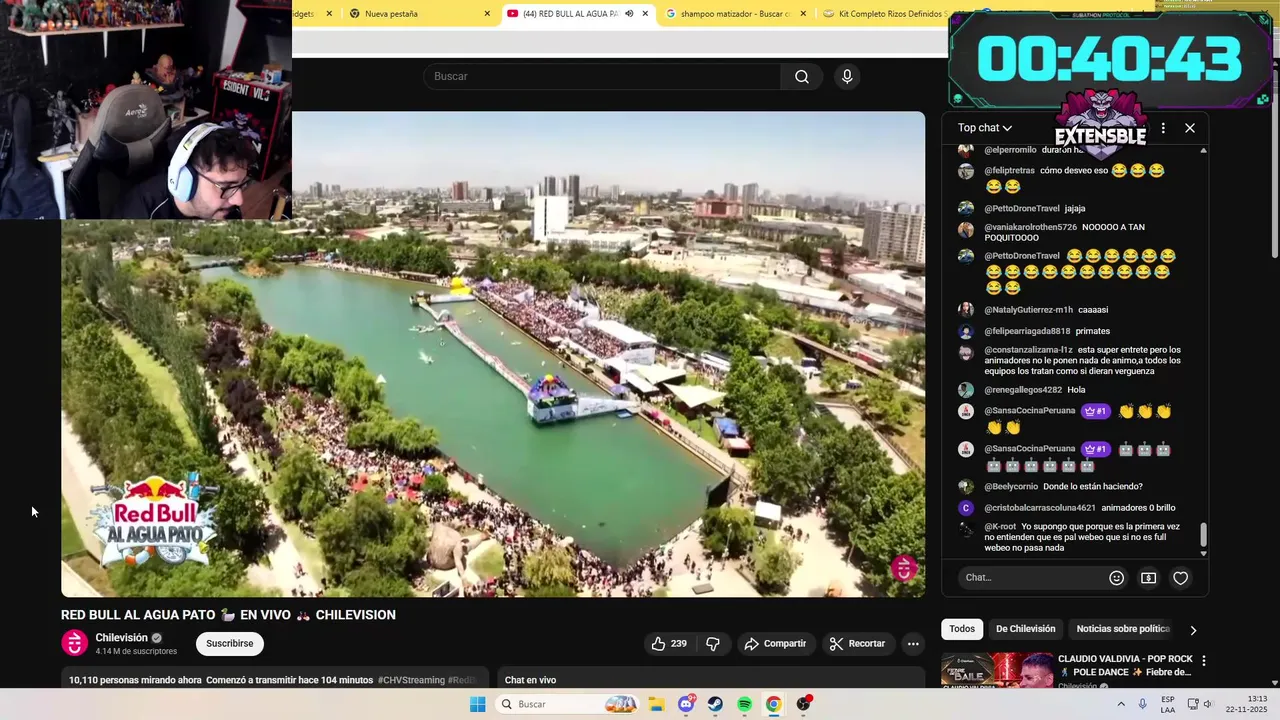
Task: Select the Todos filter chip
Action: (962, 629)
